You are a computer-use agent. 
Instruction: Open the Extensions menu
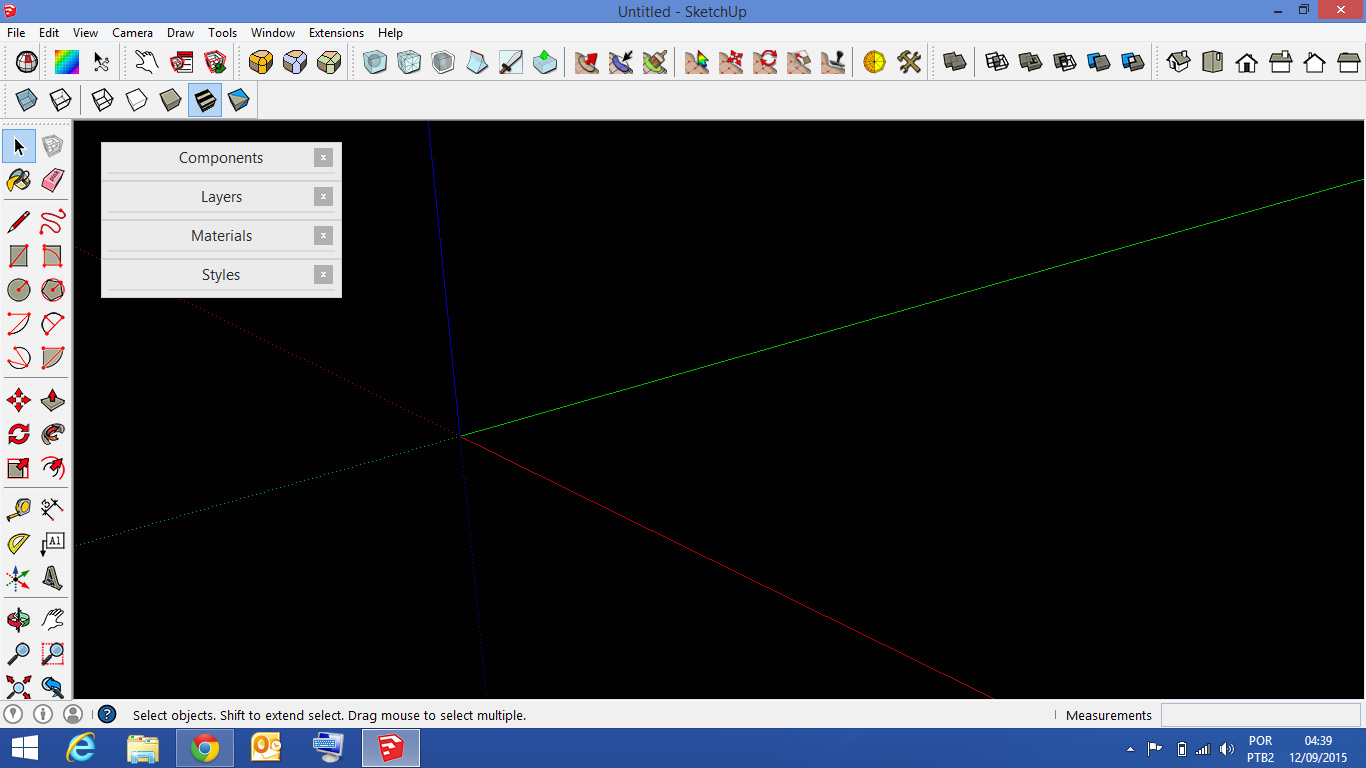tap(336, 33)
